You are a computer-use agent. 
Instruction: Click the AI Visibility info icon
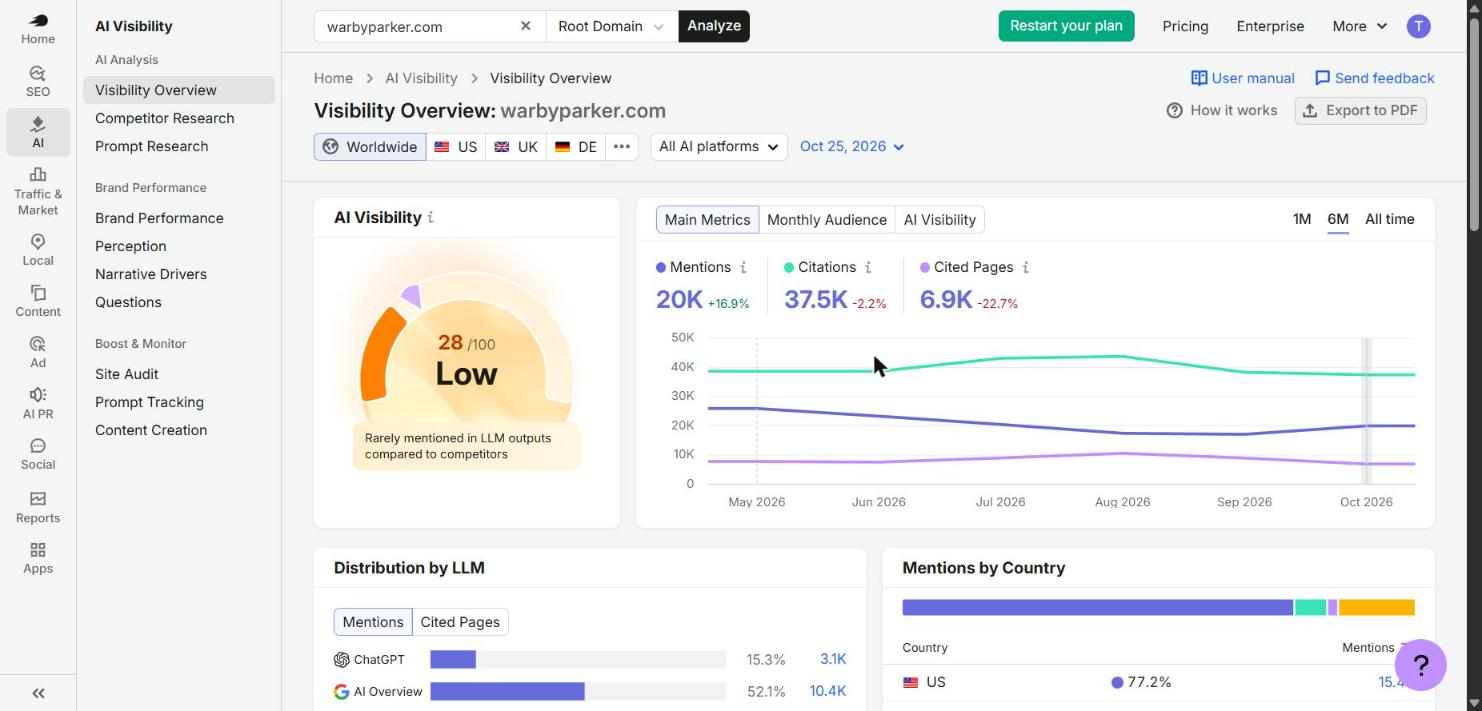430,217
